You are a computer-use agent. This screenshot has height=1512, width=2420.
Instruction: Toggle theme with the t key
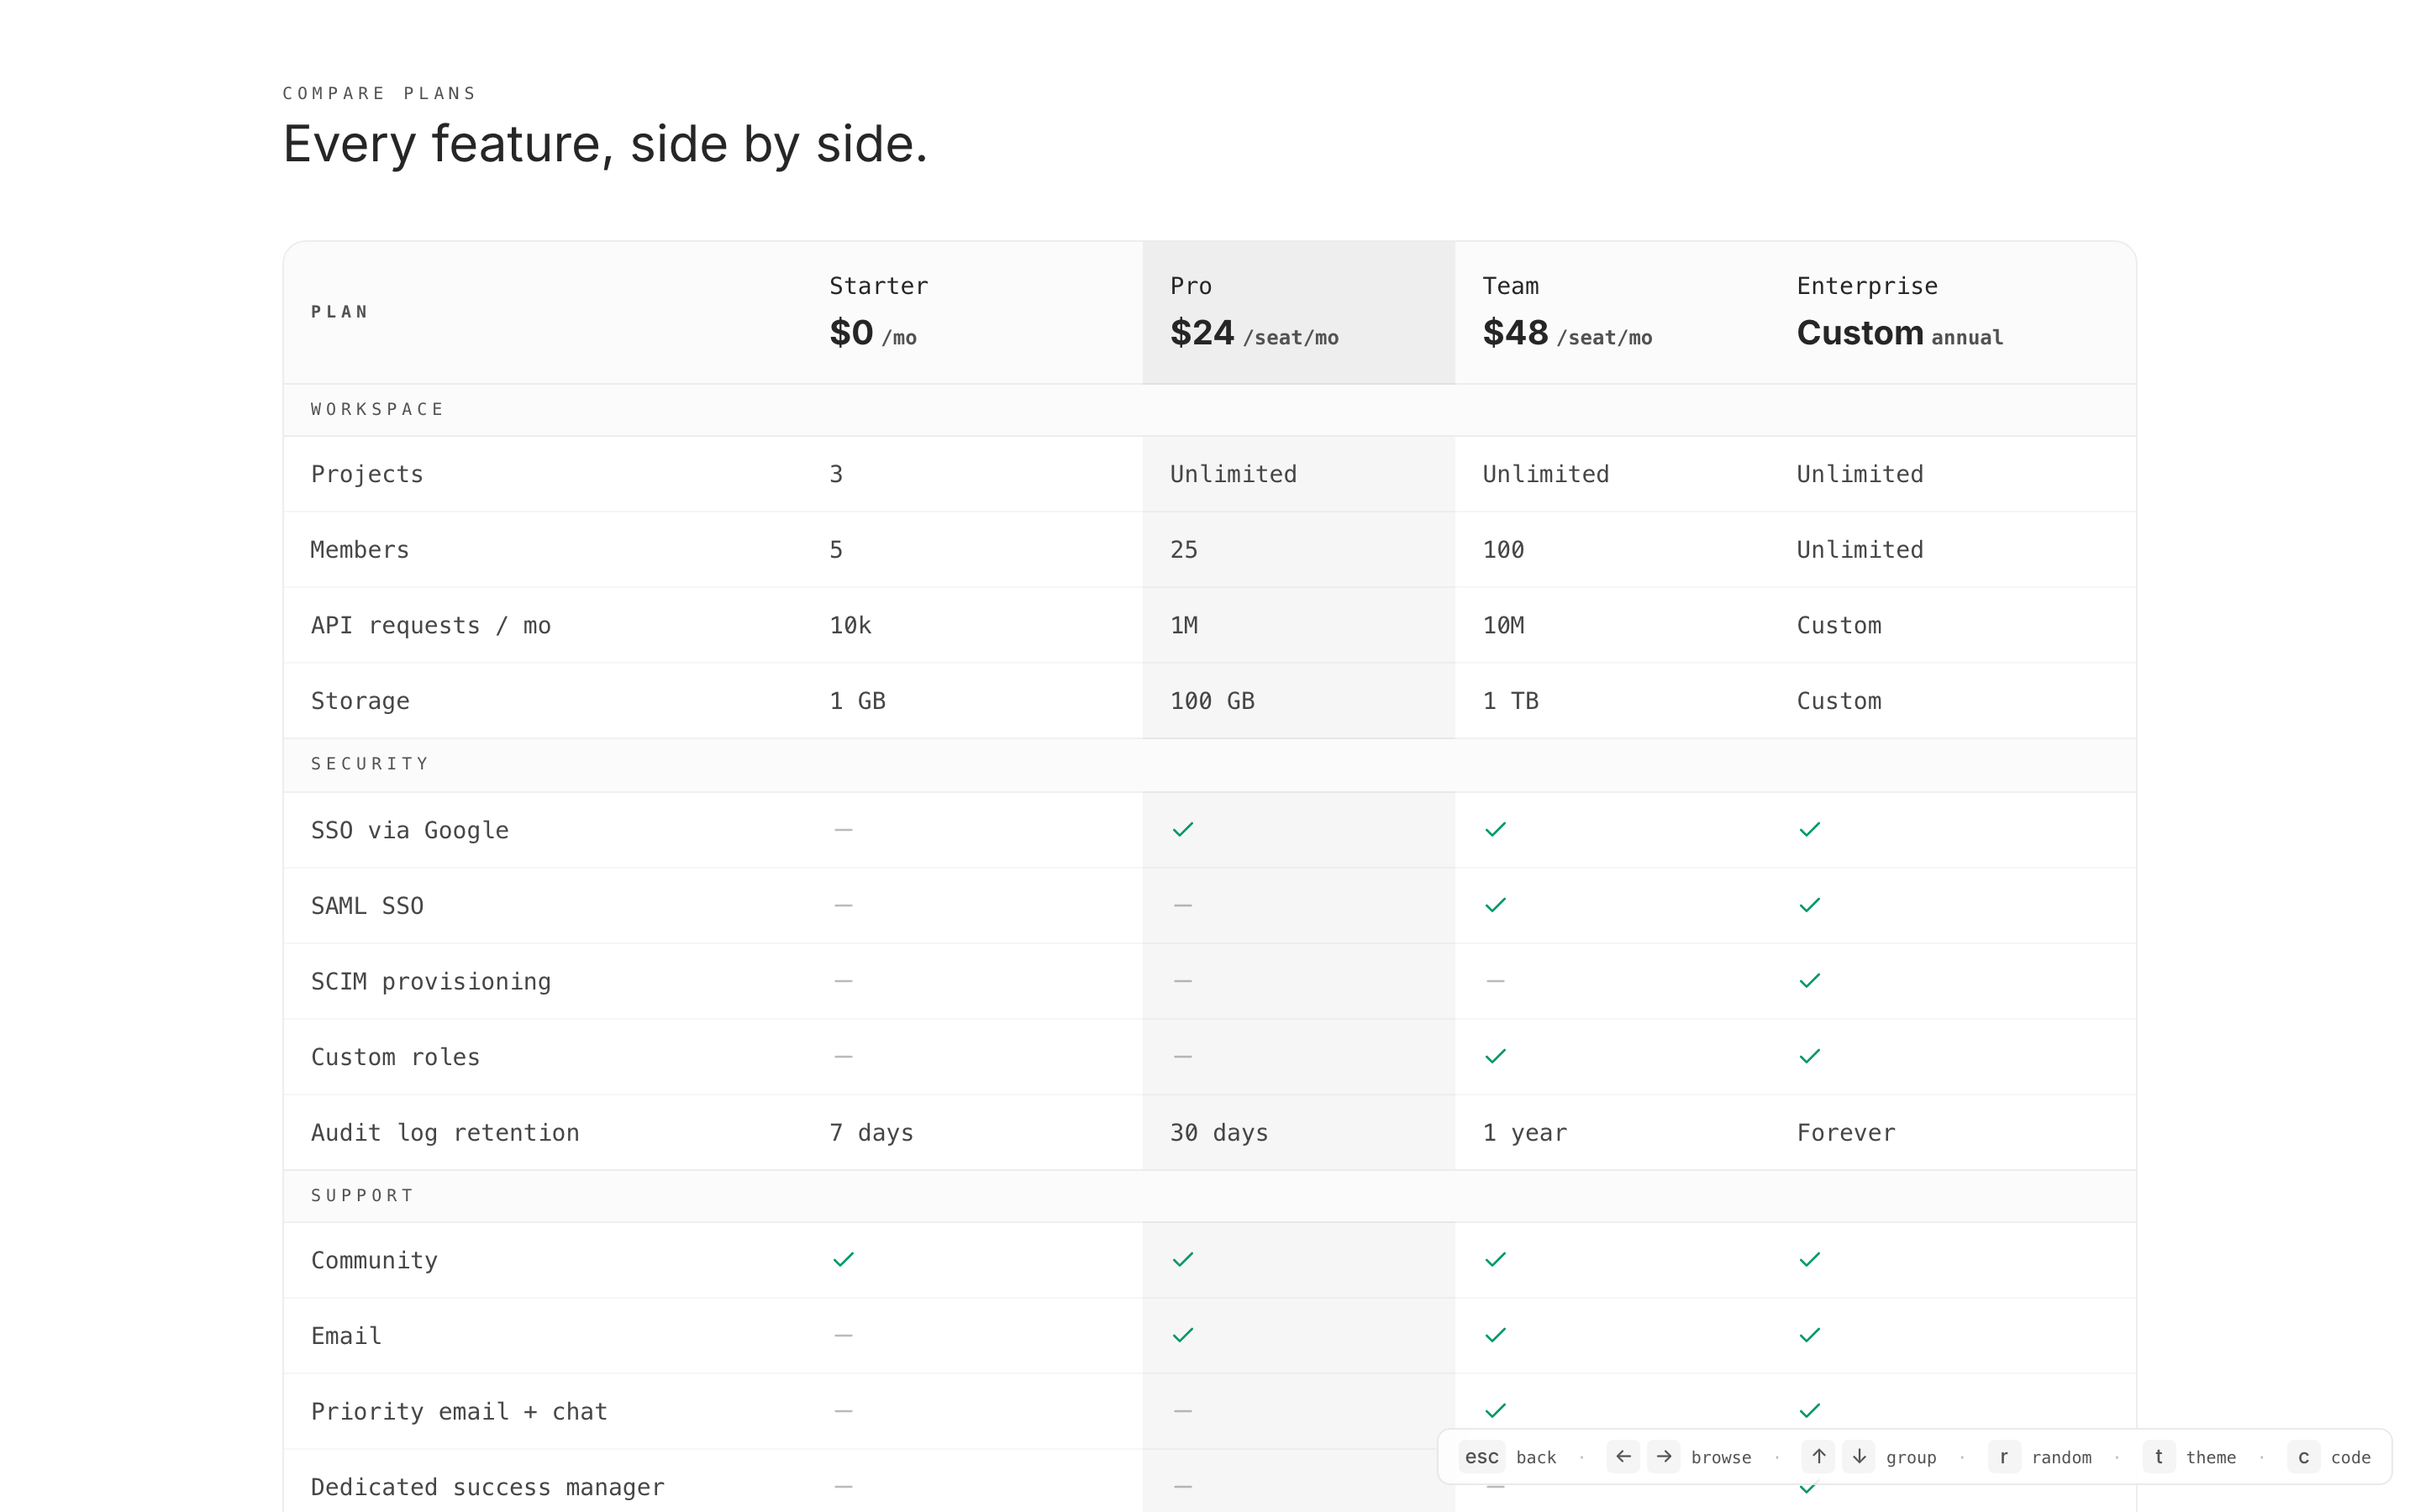click(x=2158, y=1457)
